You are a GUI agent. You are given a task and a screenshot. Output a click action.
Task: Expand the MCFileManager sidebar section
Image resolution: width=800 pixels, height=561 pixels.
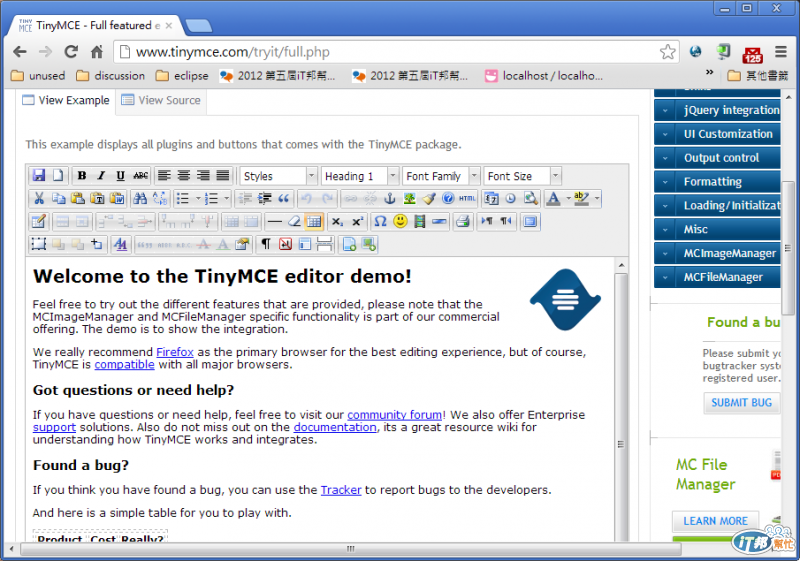point(717,277)
